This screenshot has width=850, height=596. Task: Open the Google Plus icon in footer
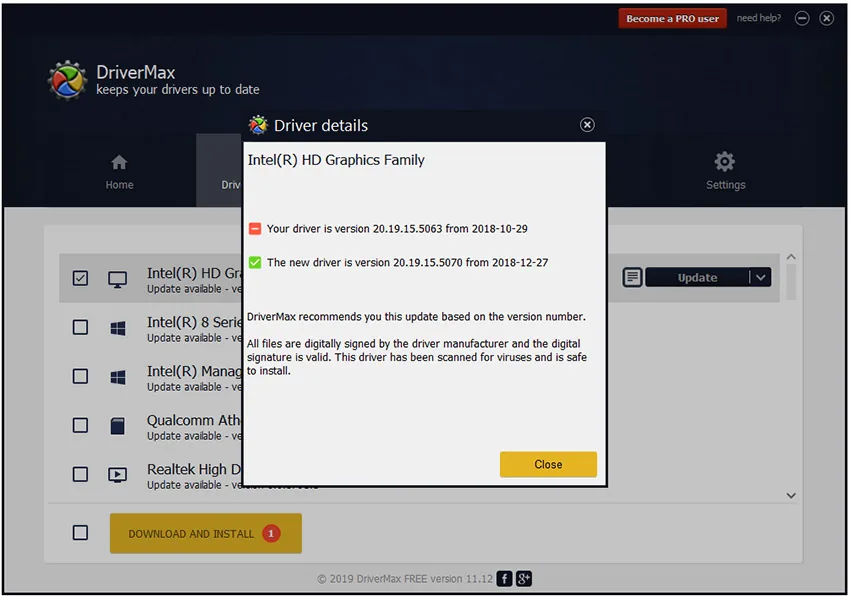524,579
